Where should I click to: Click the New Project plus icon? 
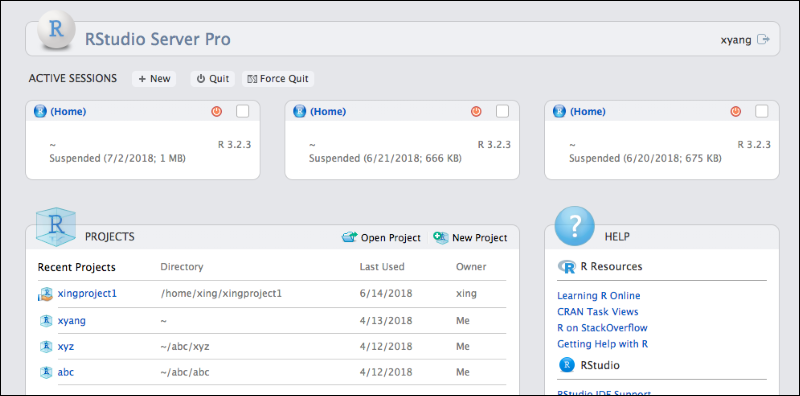440,237
